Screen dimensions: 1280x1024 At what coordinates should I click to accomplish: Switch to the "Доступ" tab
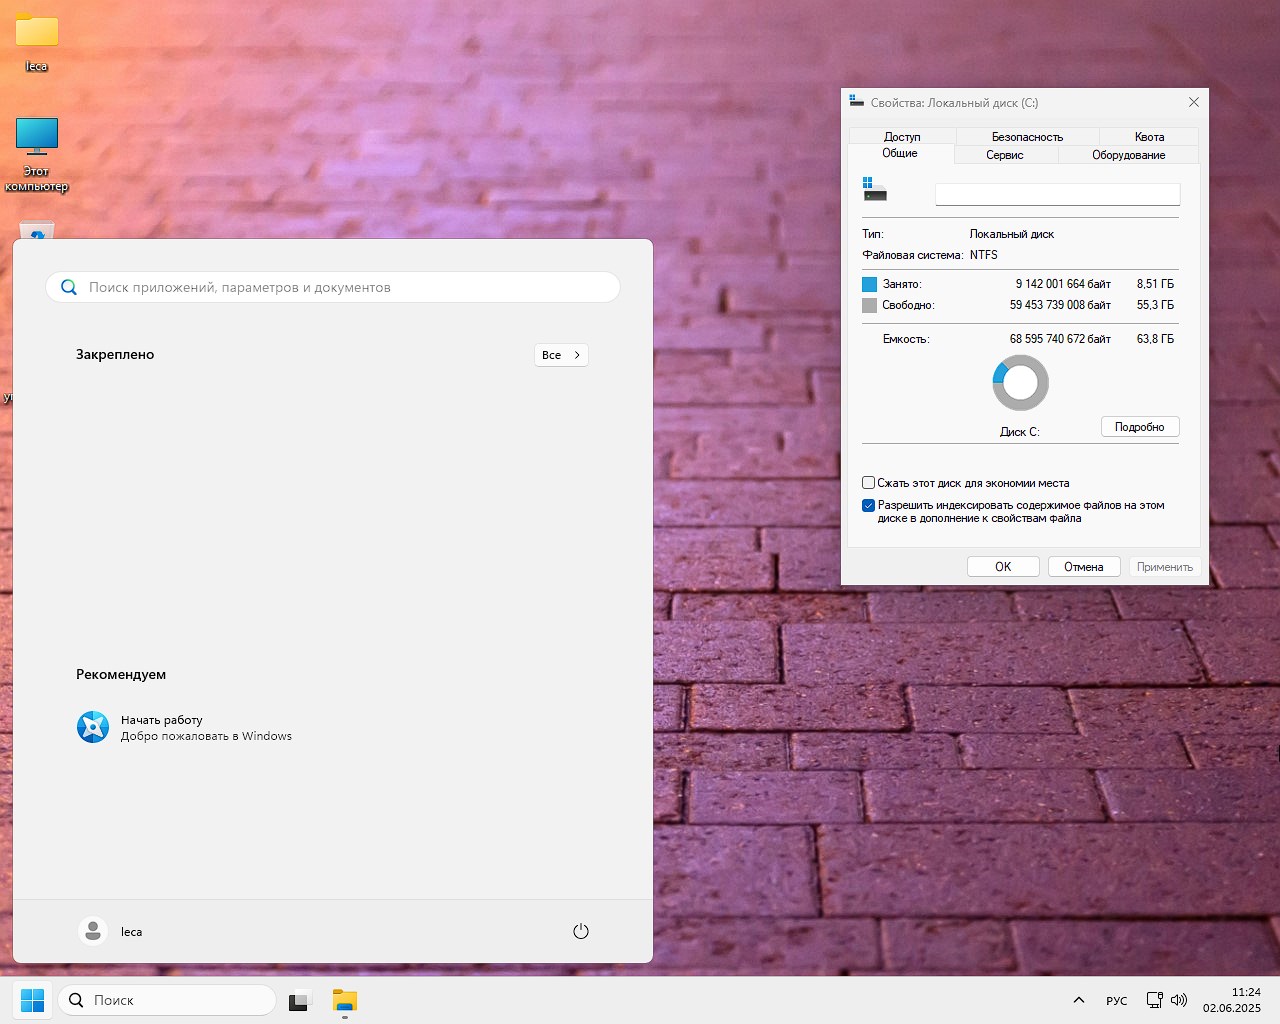[x=902, y=137]
